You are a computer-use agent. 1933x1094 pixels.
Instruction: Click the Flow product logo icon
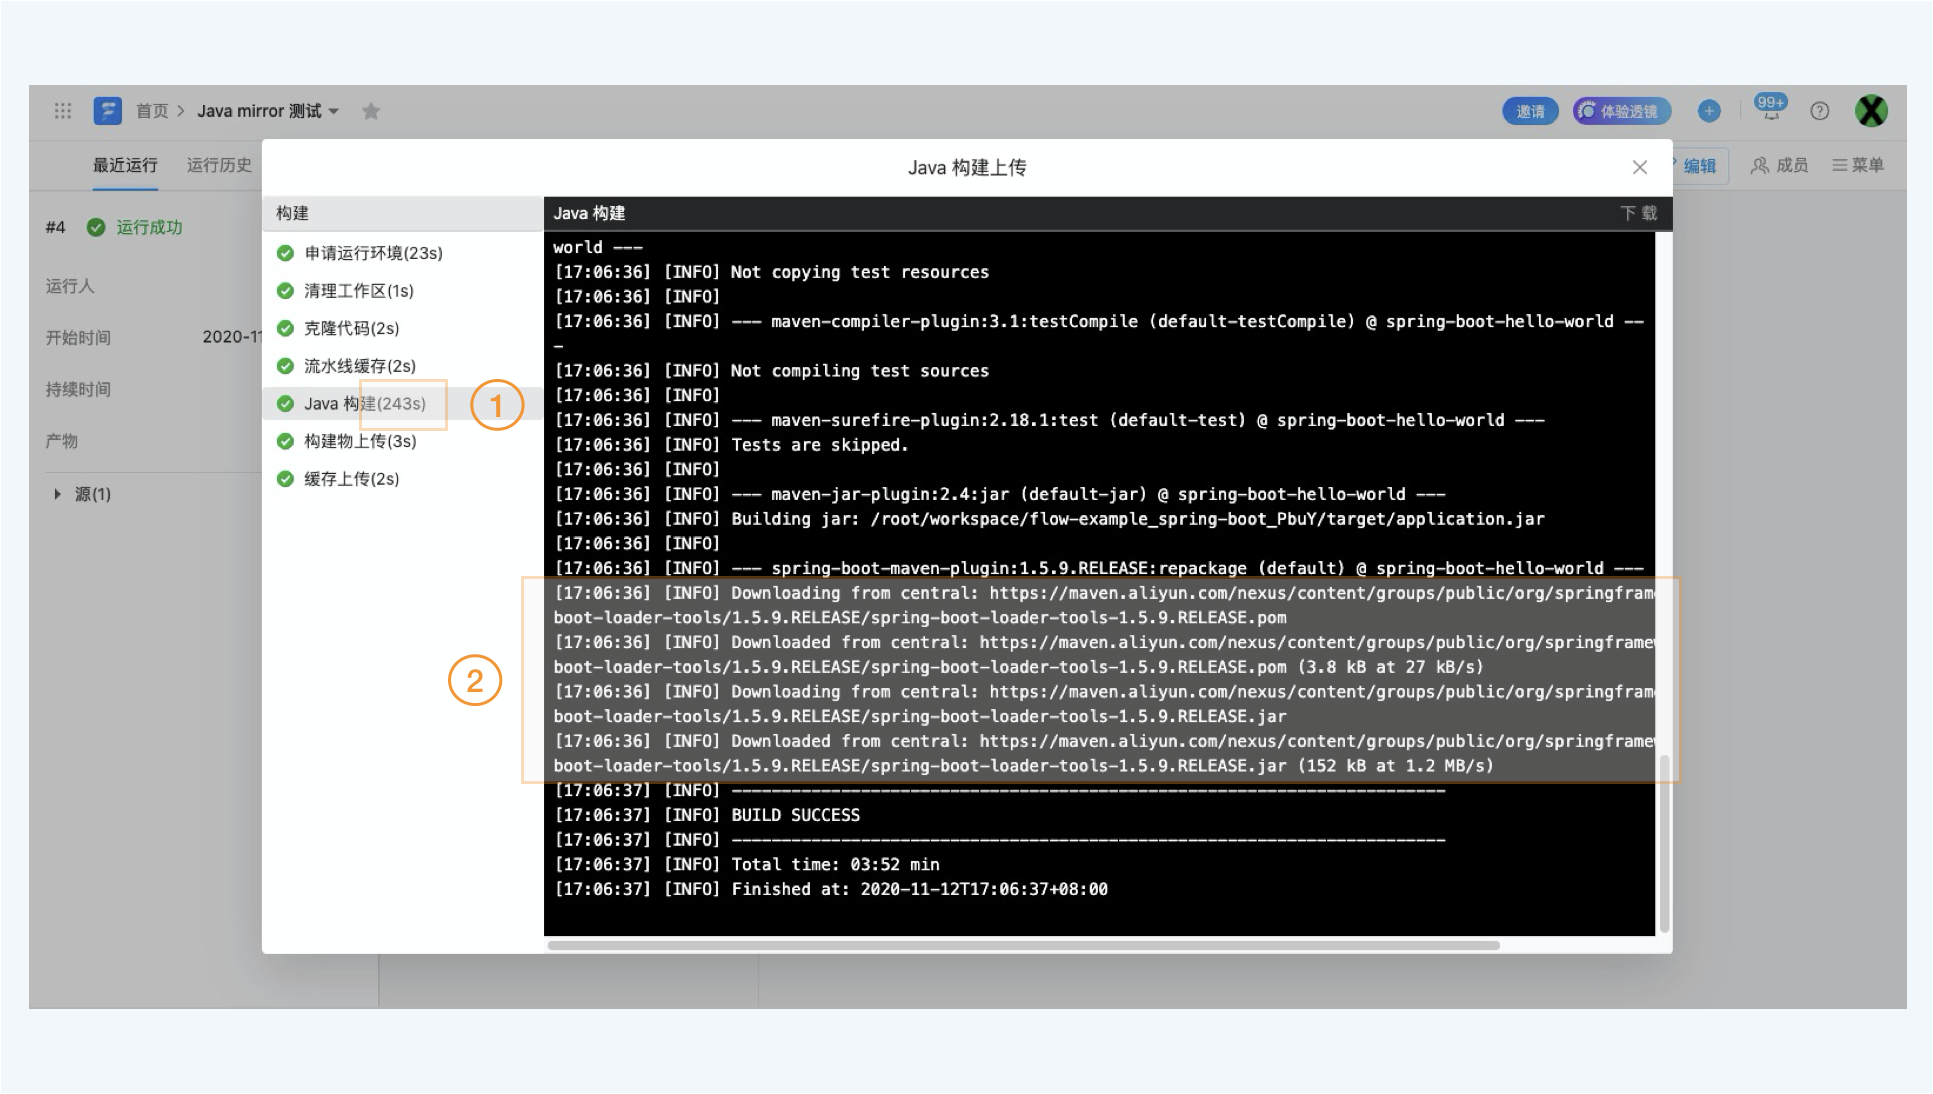[107, 111]
